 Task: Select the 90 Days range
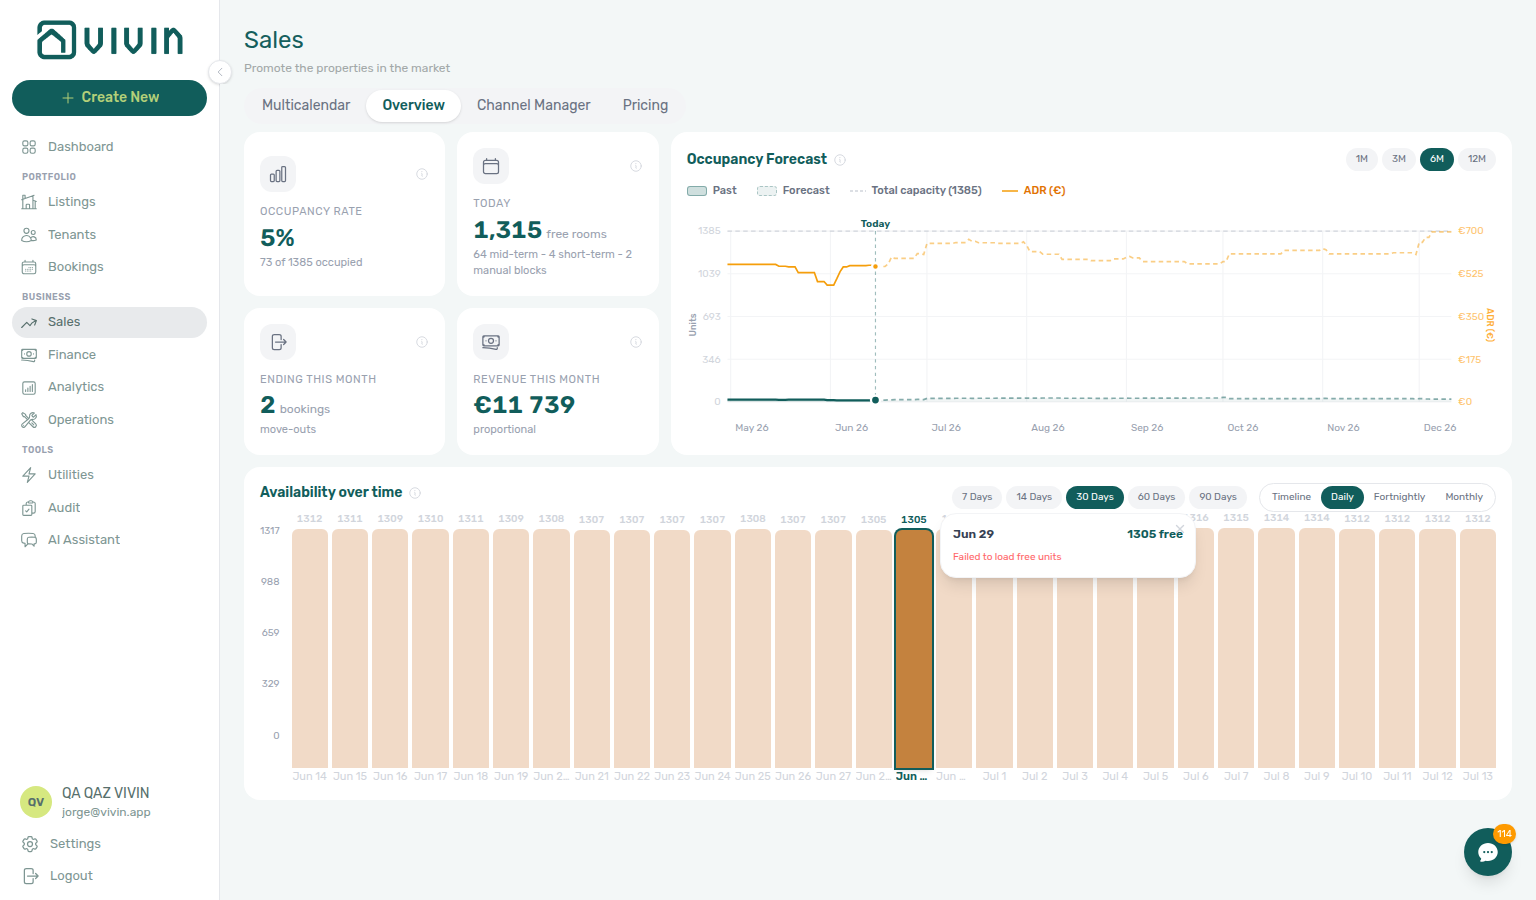[x=1218, y=497]
